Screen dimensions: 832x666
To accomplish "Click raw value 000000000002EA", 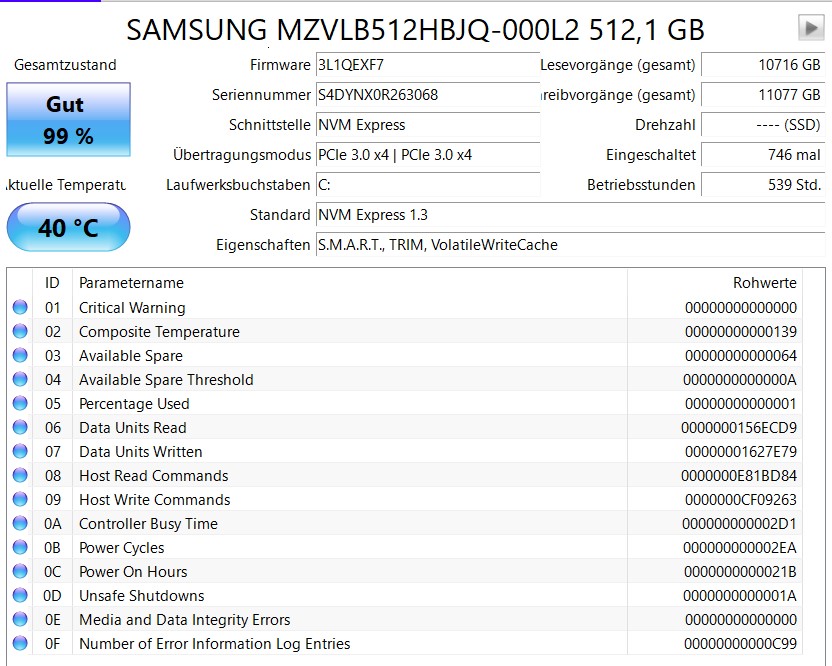I will point(740,548).
